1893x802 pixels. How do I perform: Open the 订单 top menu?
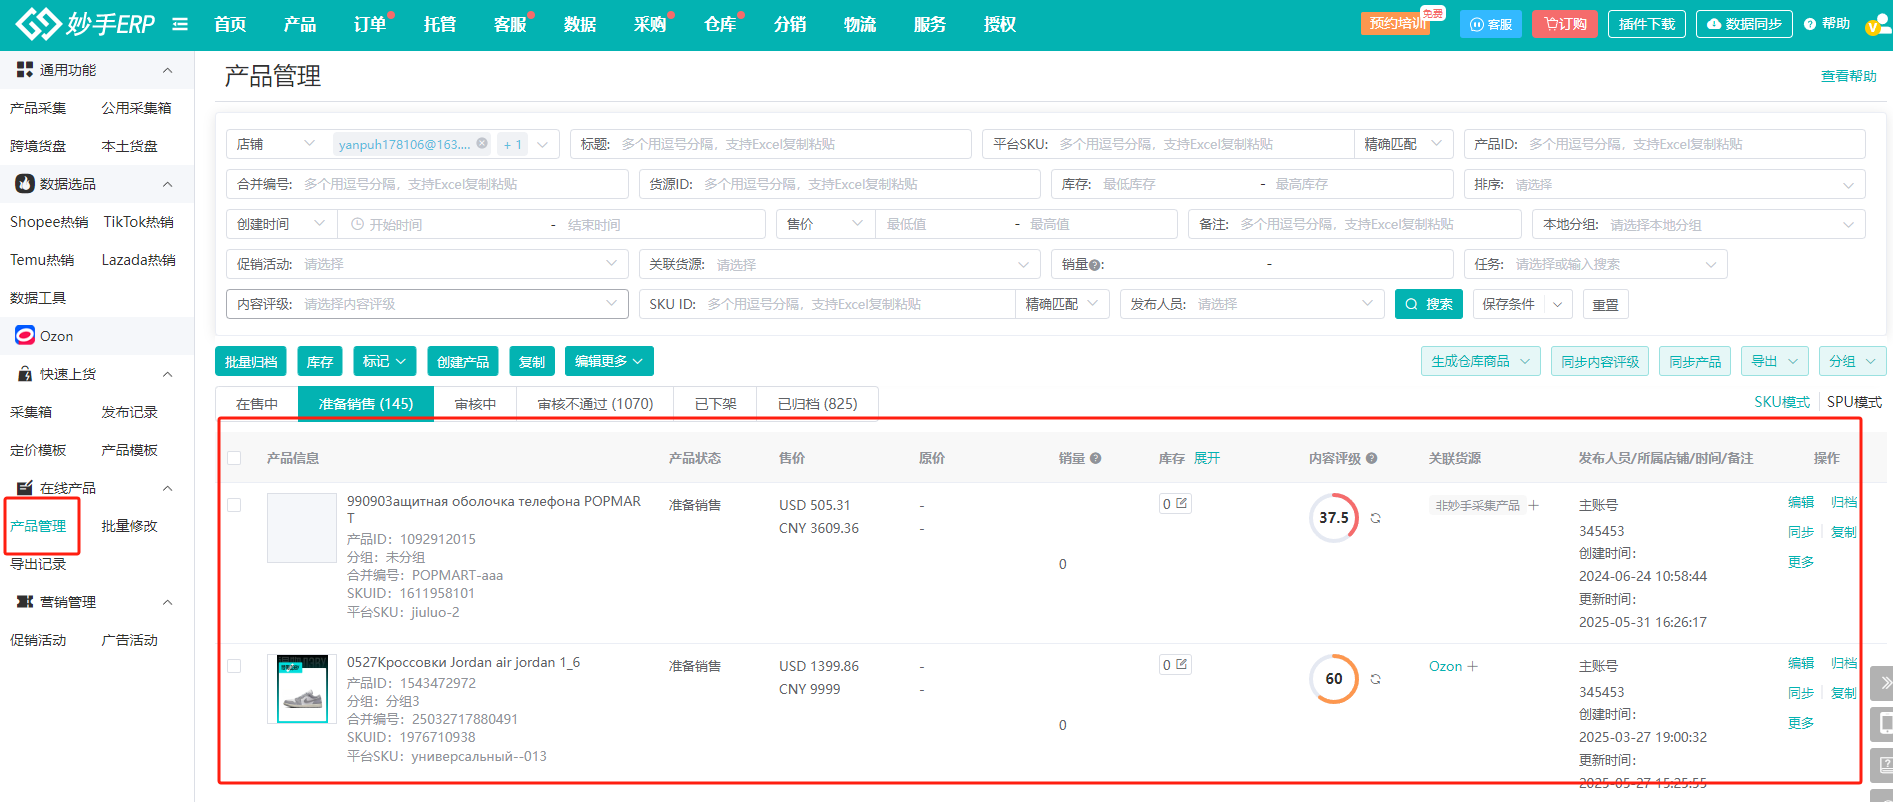coord(369,24)
